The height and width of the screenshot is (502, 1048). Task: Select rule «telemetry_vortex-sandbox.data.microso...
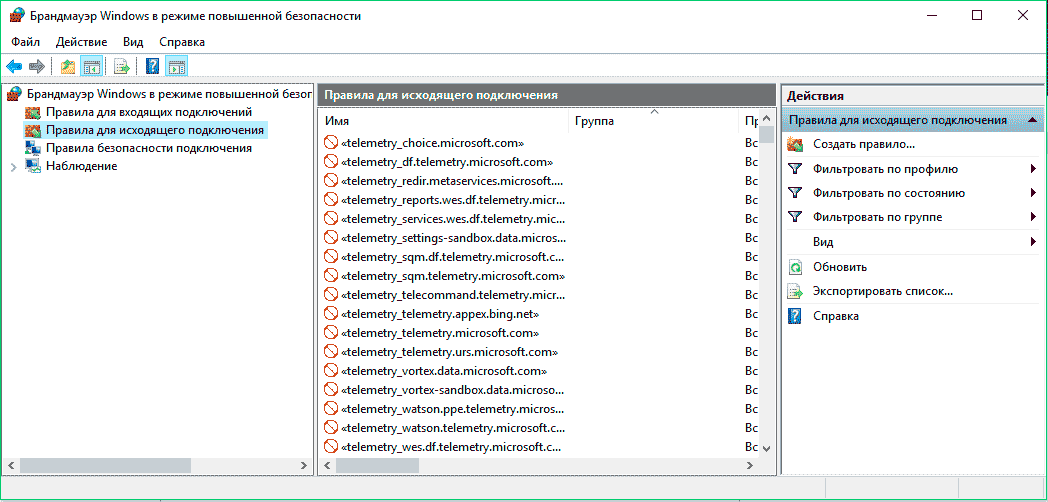[453, 389]
